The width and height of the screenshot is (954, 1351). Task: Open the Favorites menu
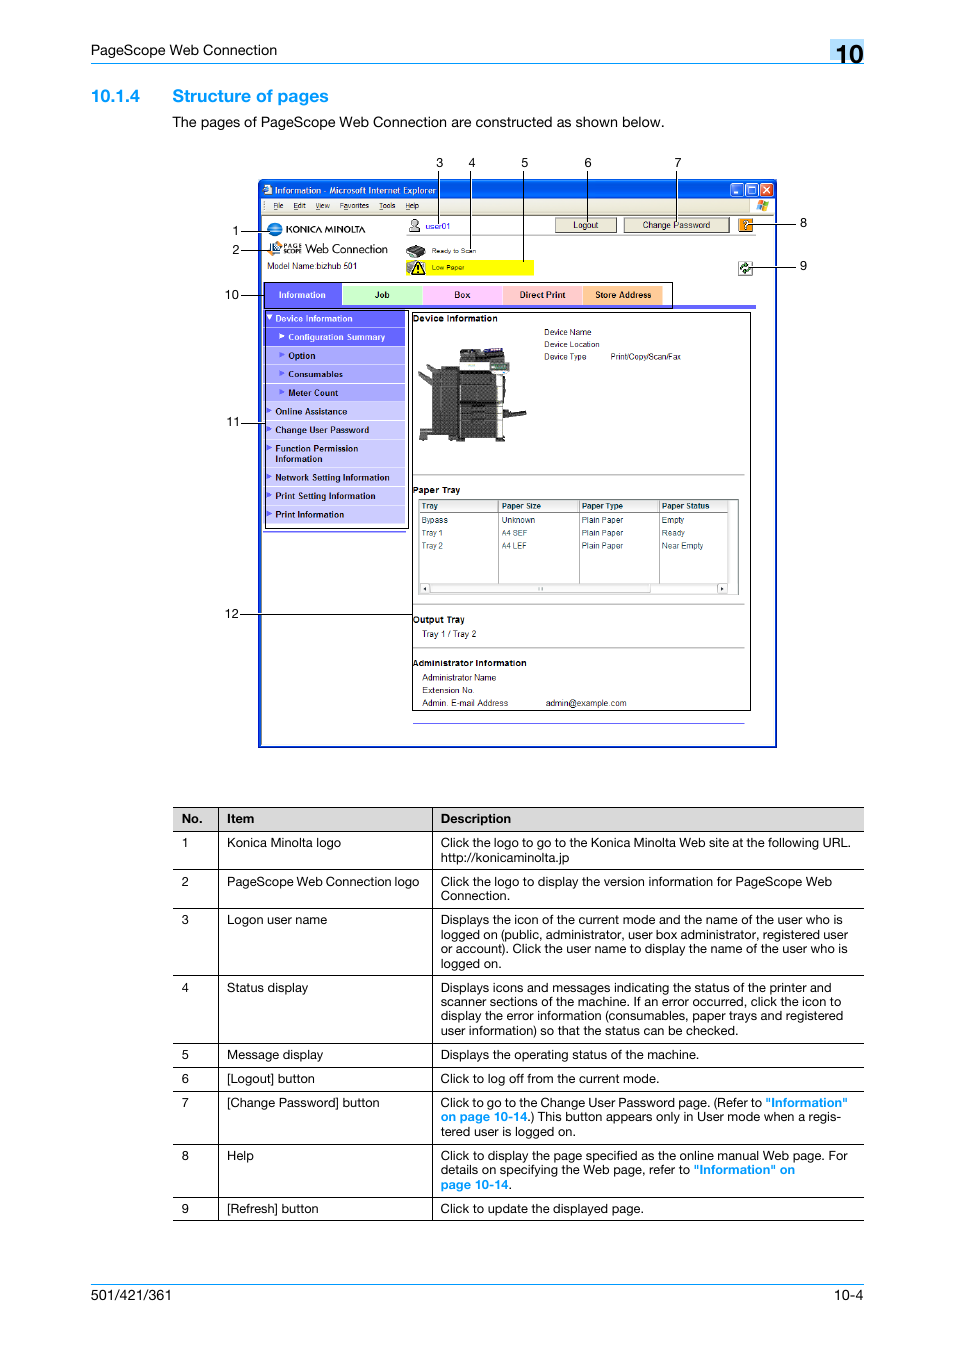click(354, 206)
